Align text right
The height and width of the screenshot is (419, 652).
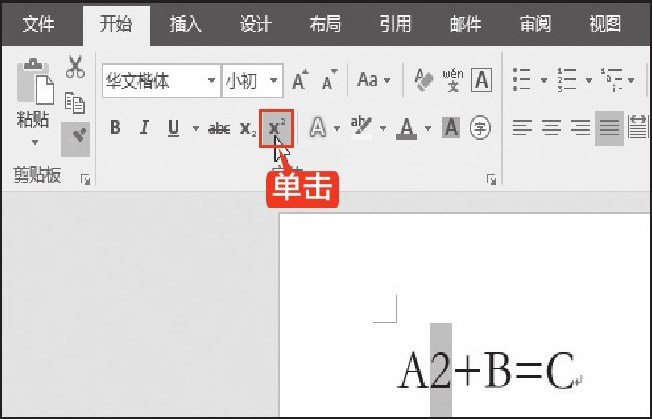580,128
